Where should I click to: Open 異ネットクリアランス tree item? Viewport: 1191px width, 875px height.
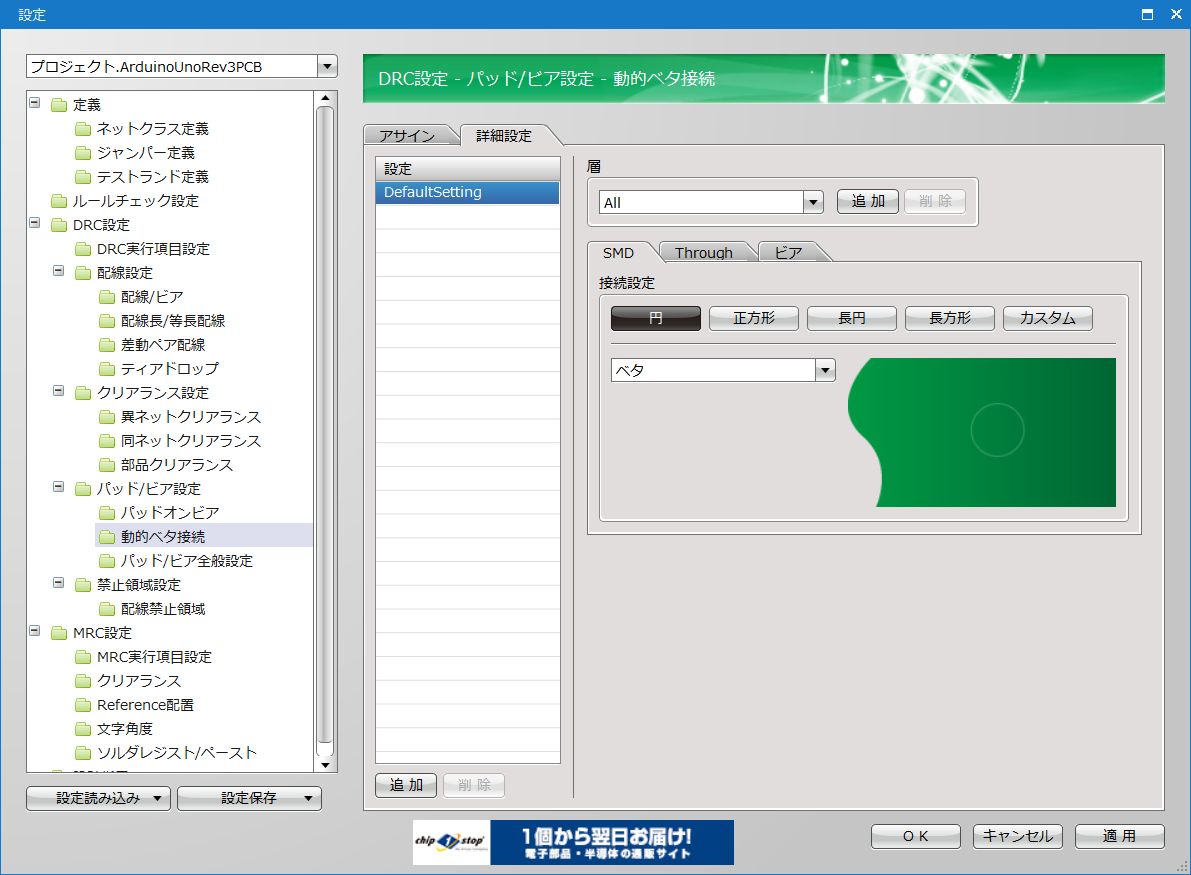[x=190, y=417]
